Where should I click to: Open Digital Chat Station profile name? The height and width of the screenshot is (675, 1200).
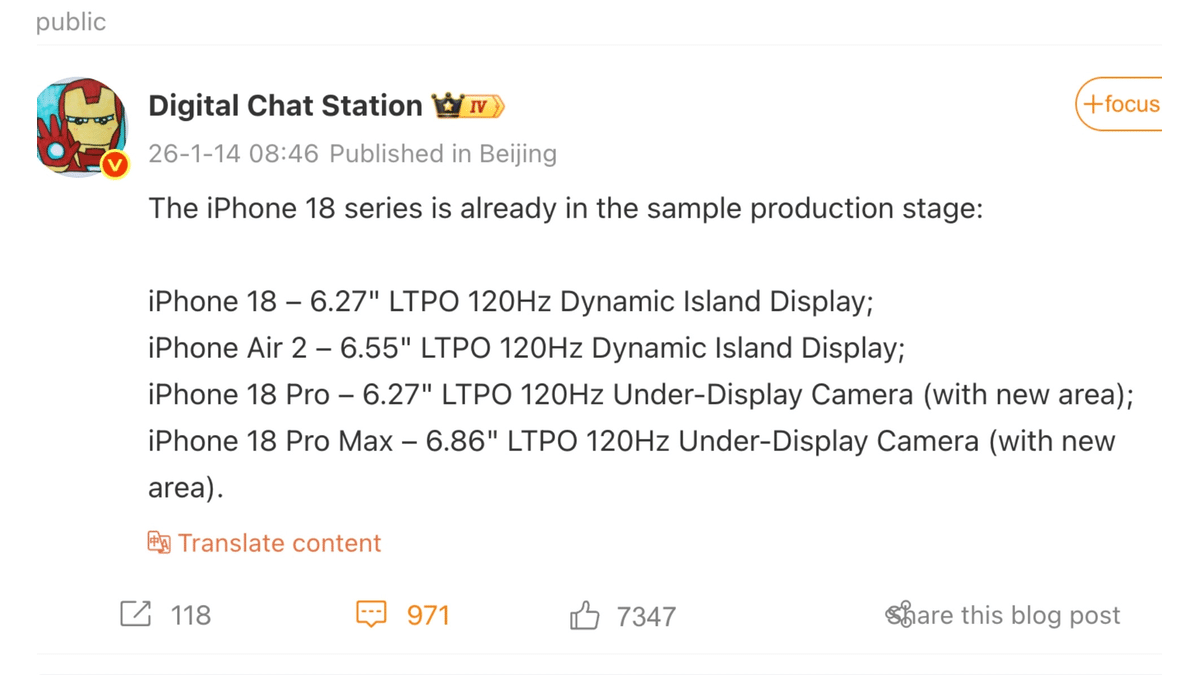285,106
